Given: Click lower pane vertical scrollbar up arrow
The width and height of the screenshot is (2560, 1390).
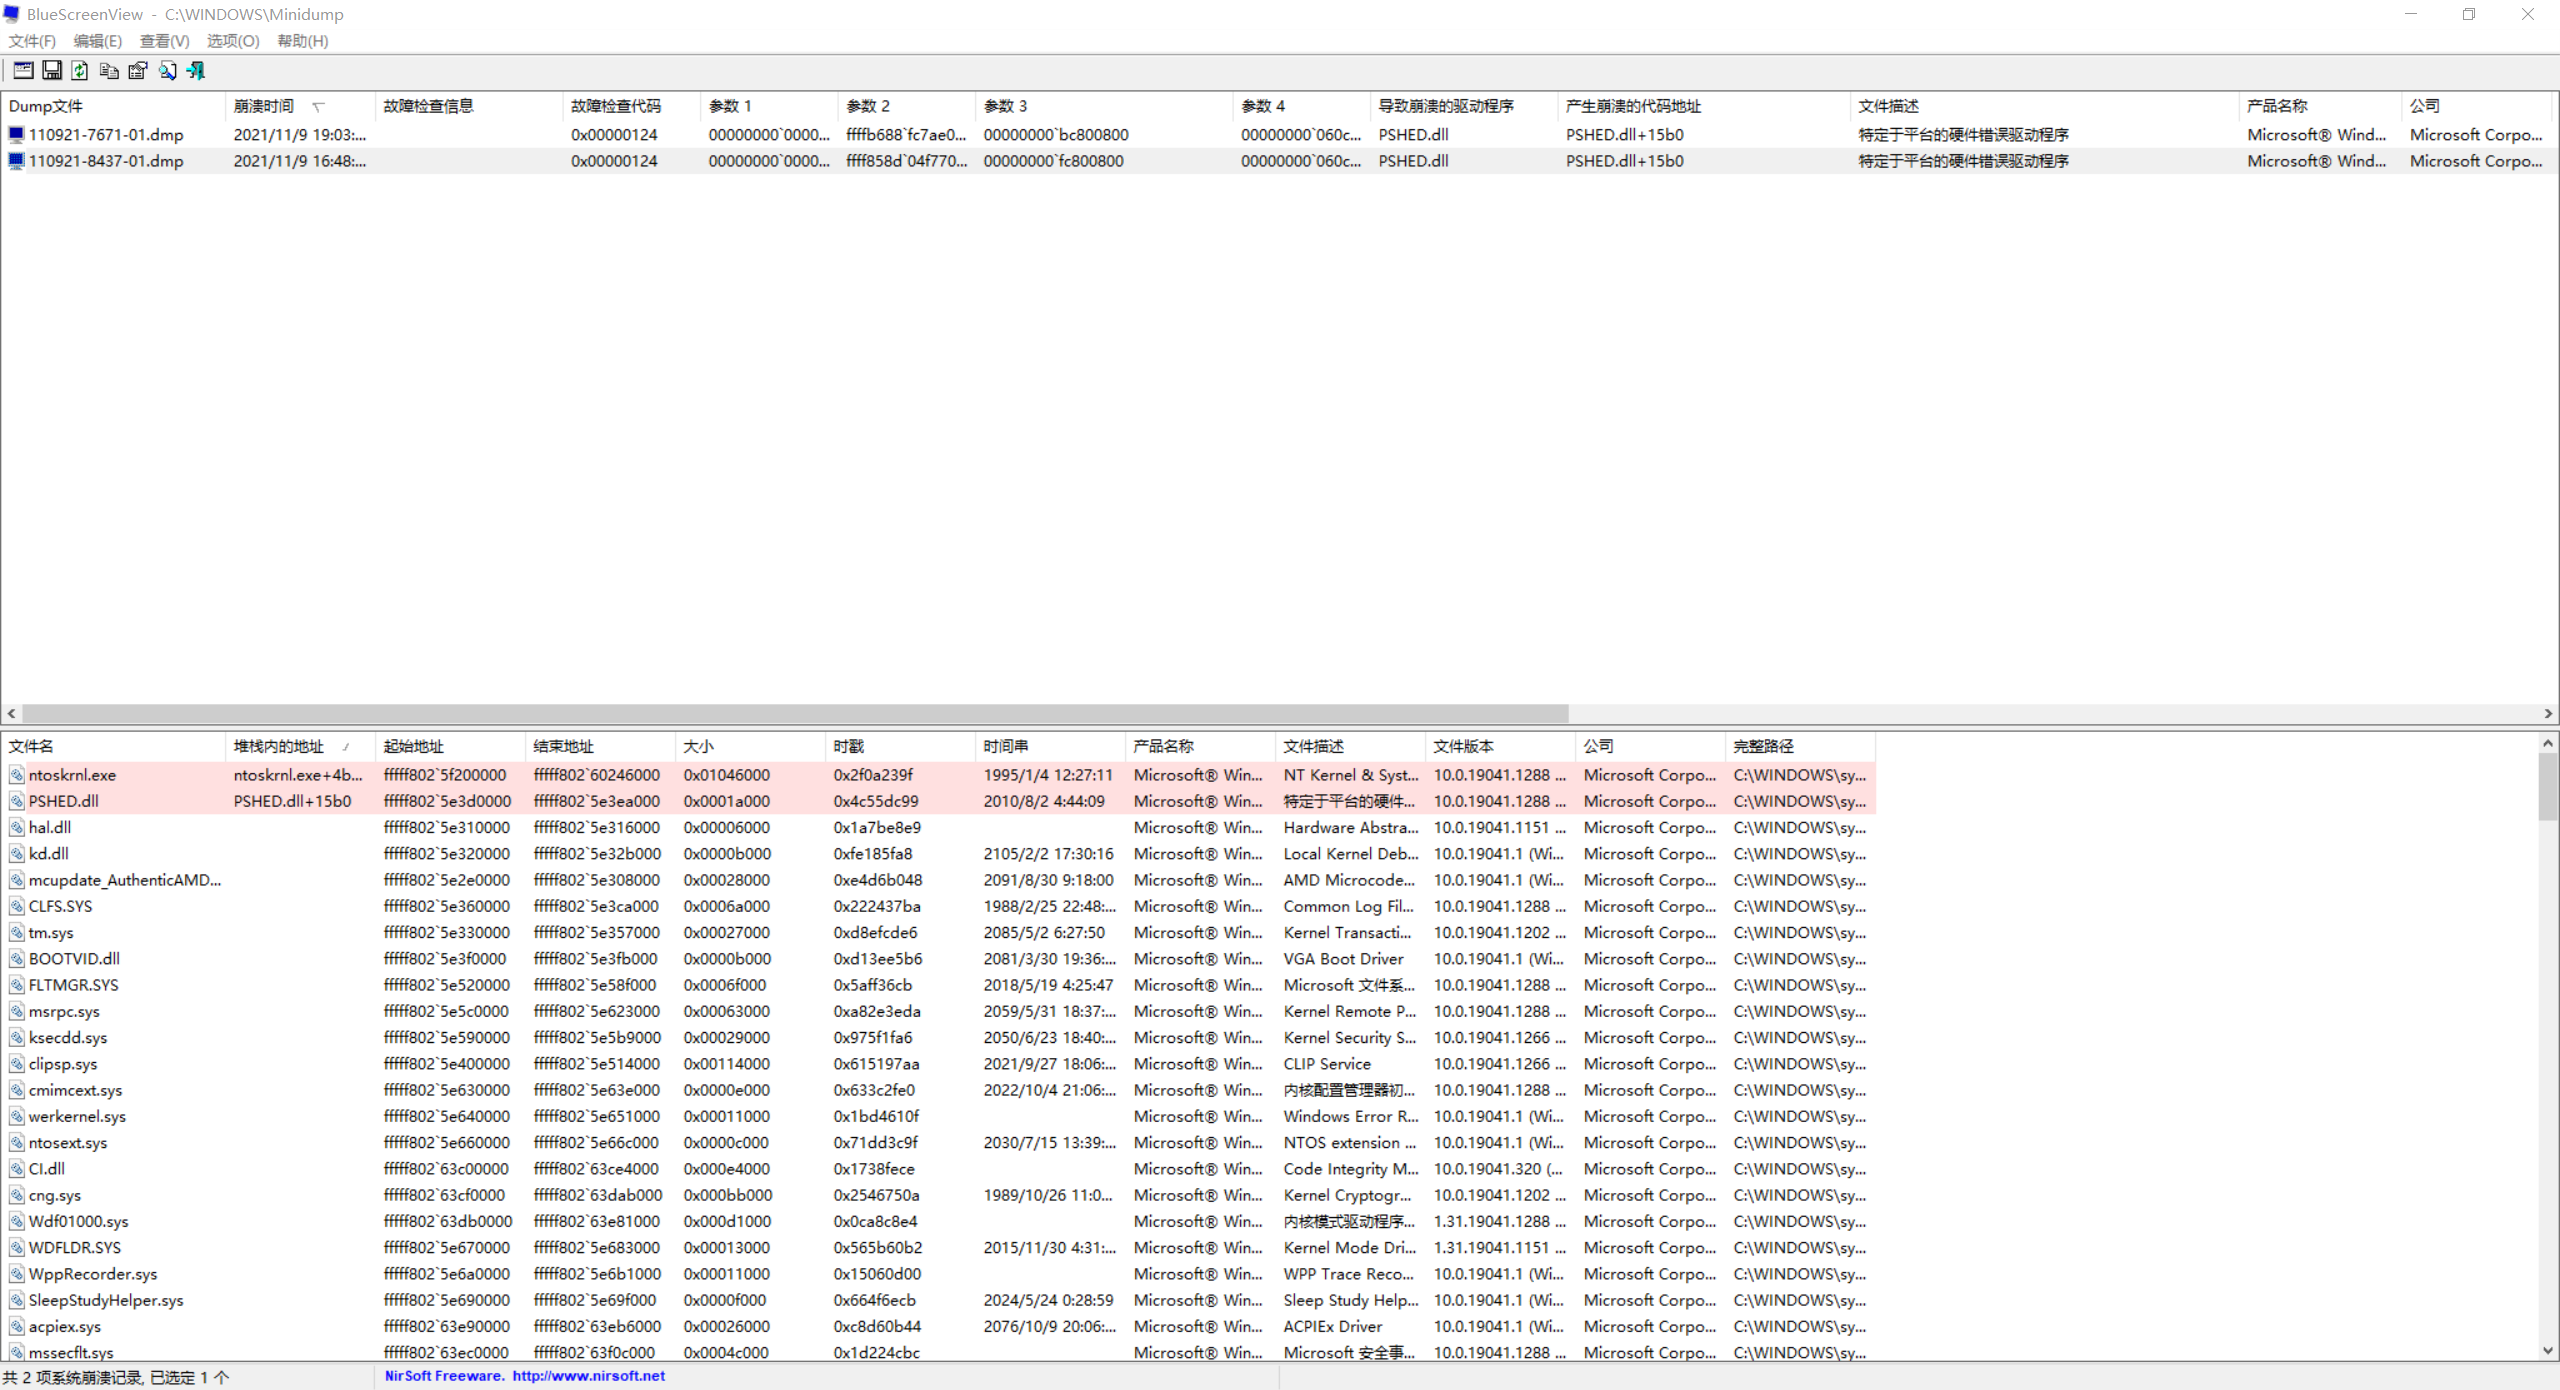Looking at the screenshot, I should (2548, 743).
